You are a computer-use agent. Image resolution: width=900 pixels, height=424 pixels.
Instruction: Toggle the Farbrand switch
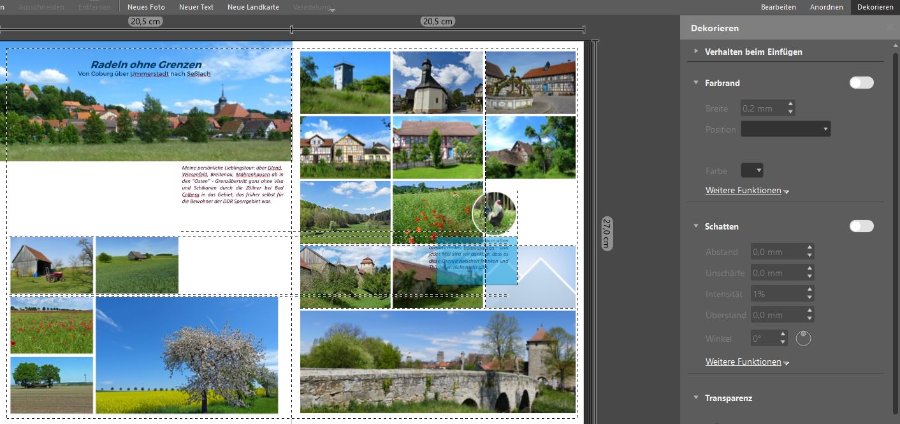(x=861, y=82)
